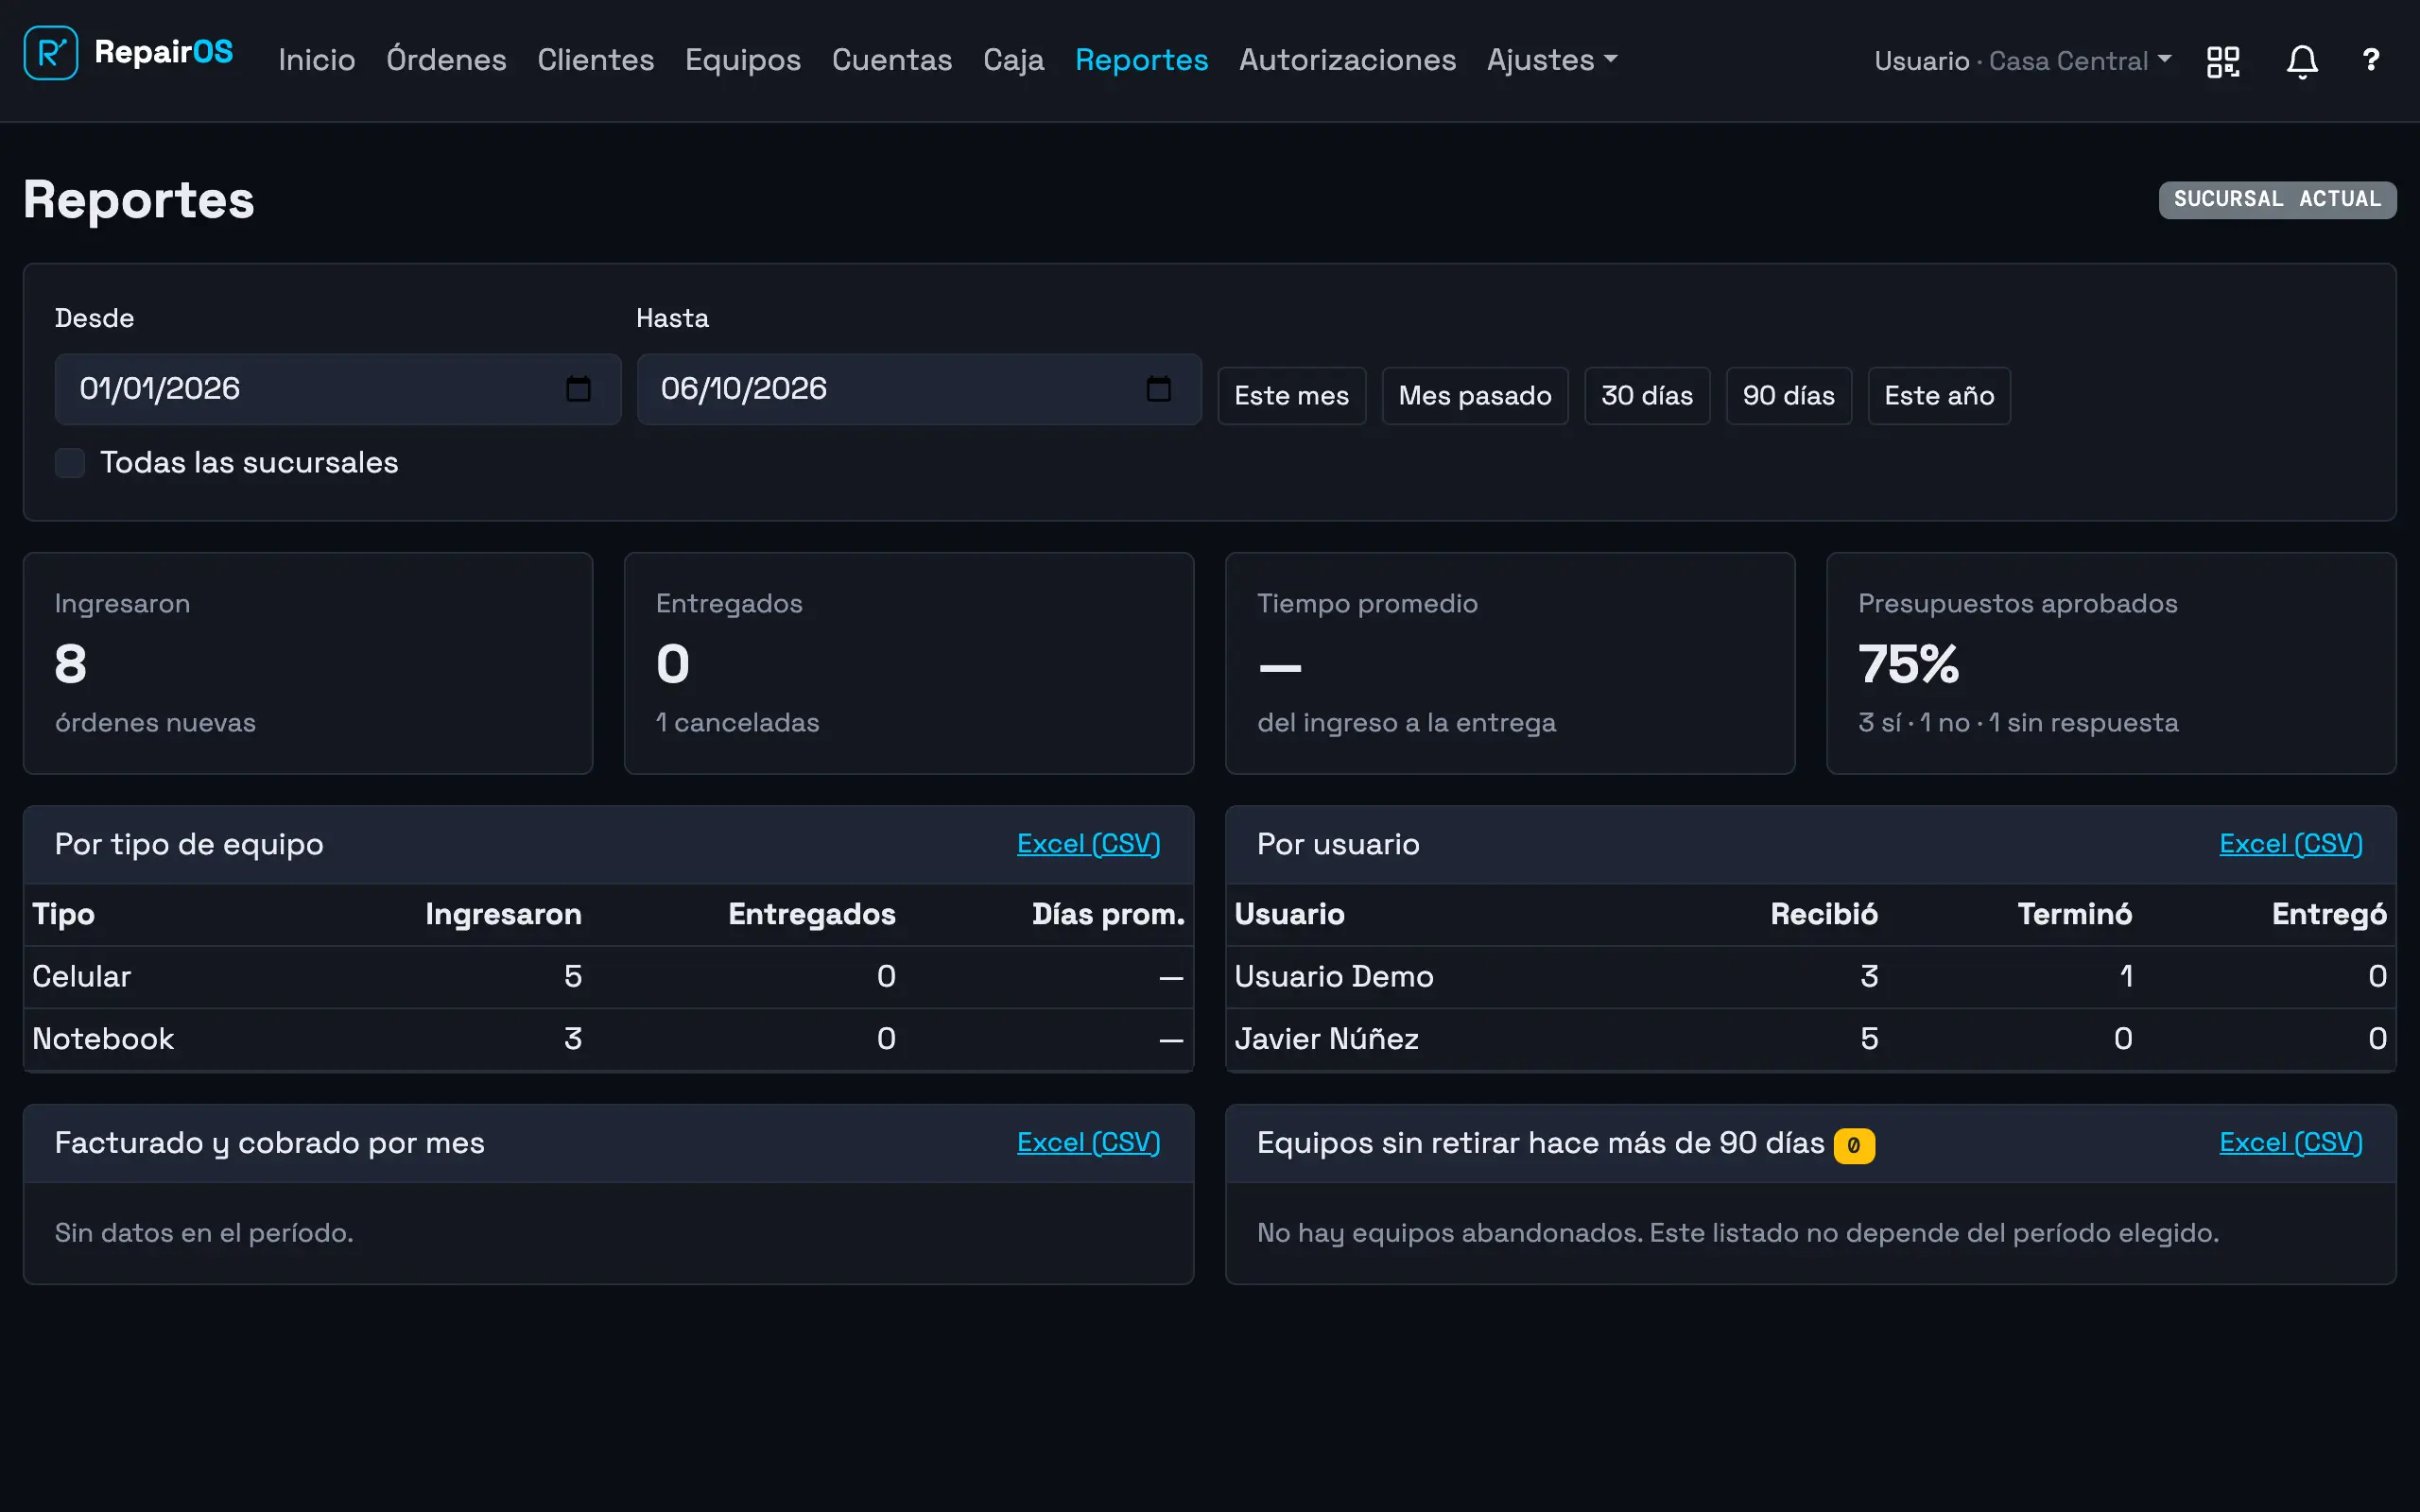The image size is (2420, 1512).
Task: Open the QR code scanner icon
Action: coord(2223,61)
